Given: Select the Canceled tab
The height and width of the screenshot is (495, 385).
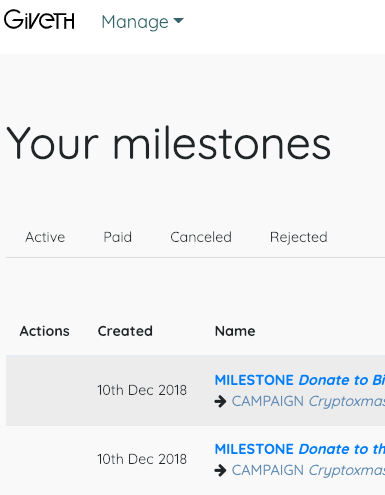Looking at the screenshot, I should click(201, 237).
